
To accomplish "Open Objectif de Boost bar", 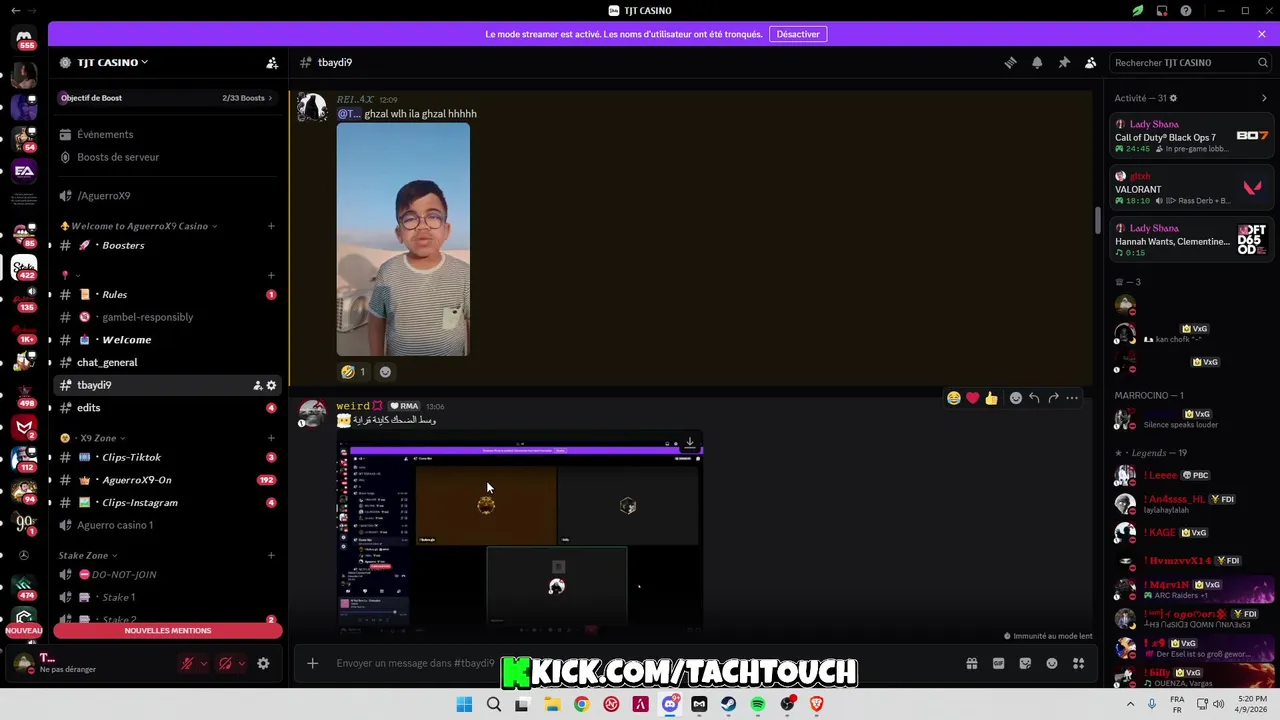I will (167, 98).
